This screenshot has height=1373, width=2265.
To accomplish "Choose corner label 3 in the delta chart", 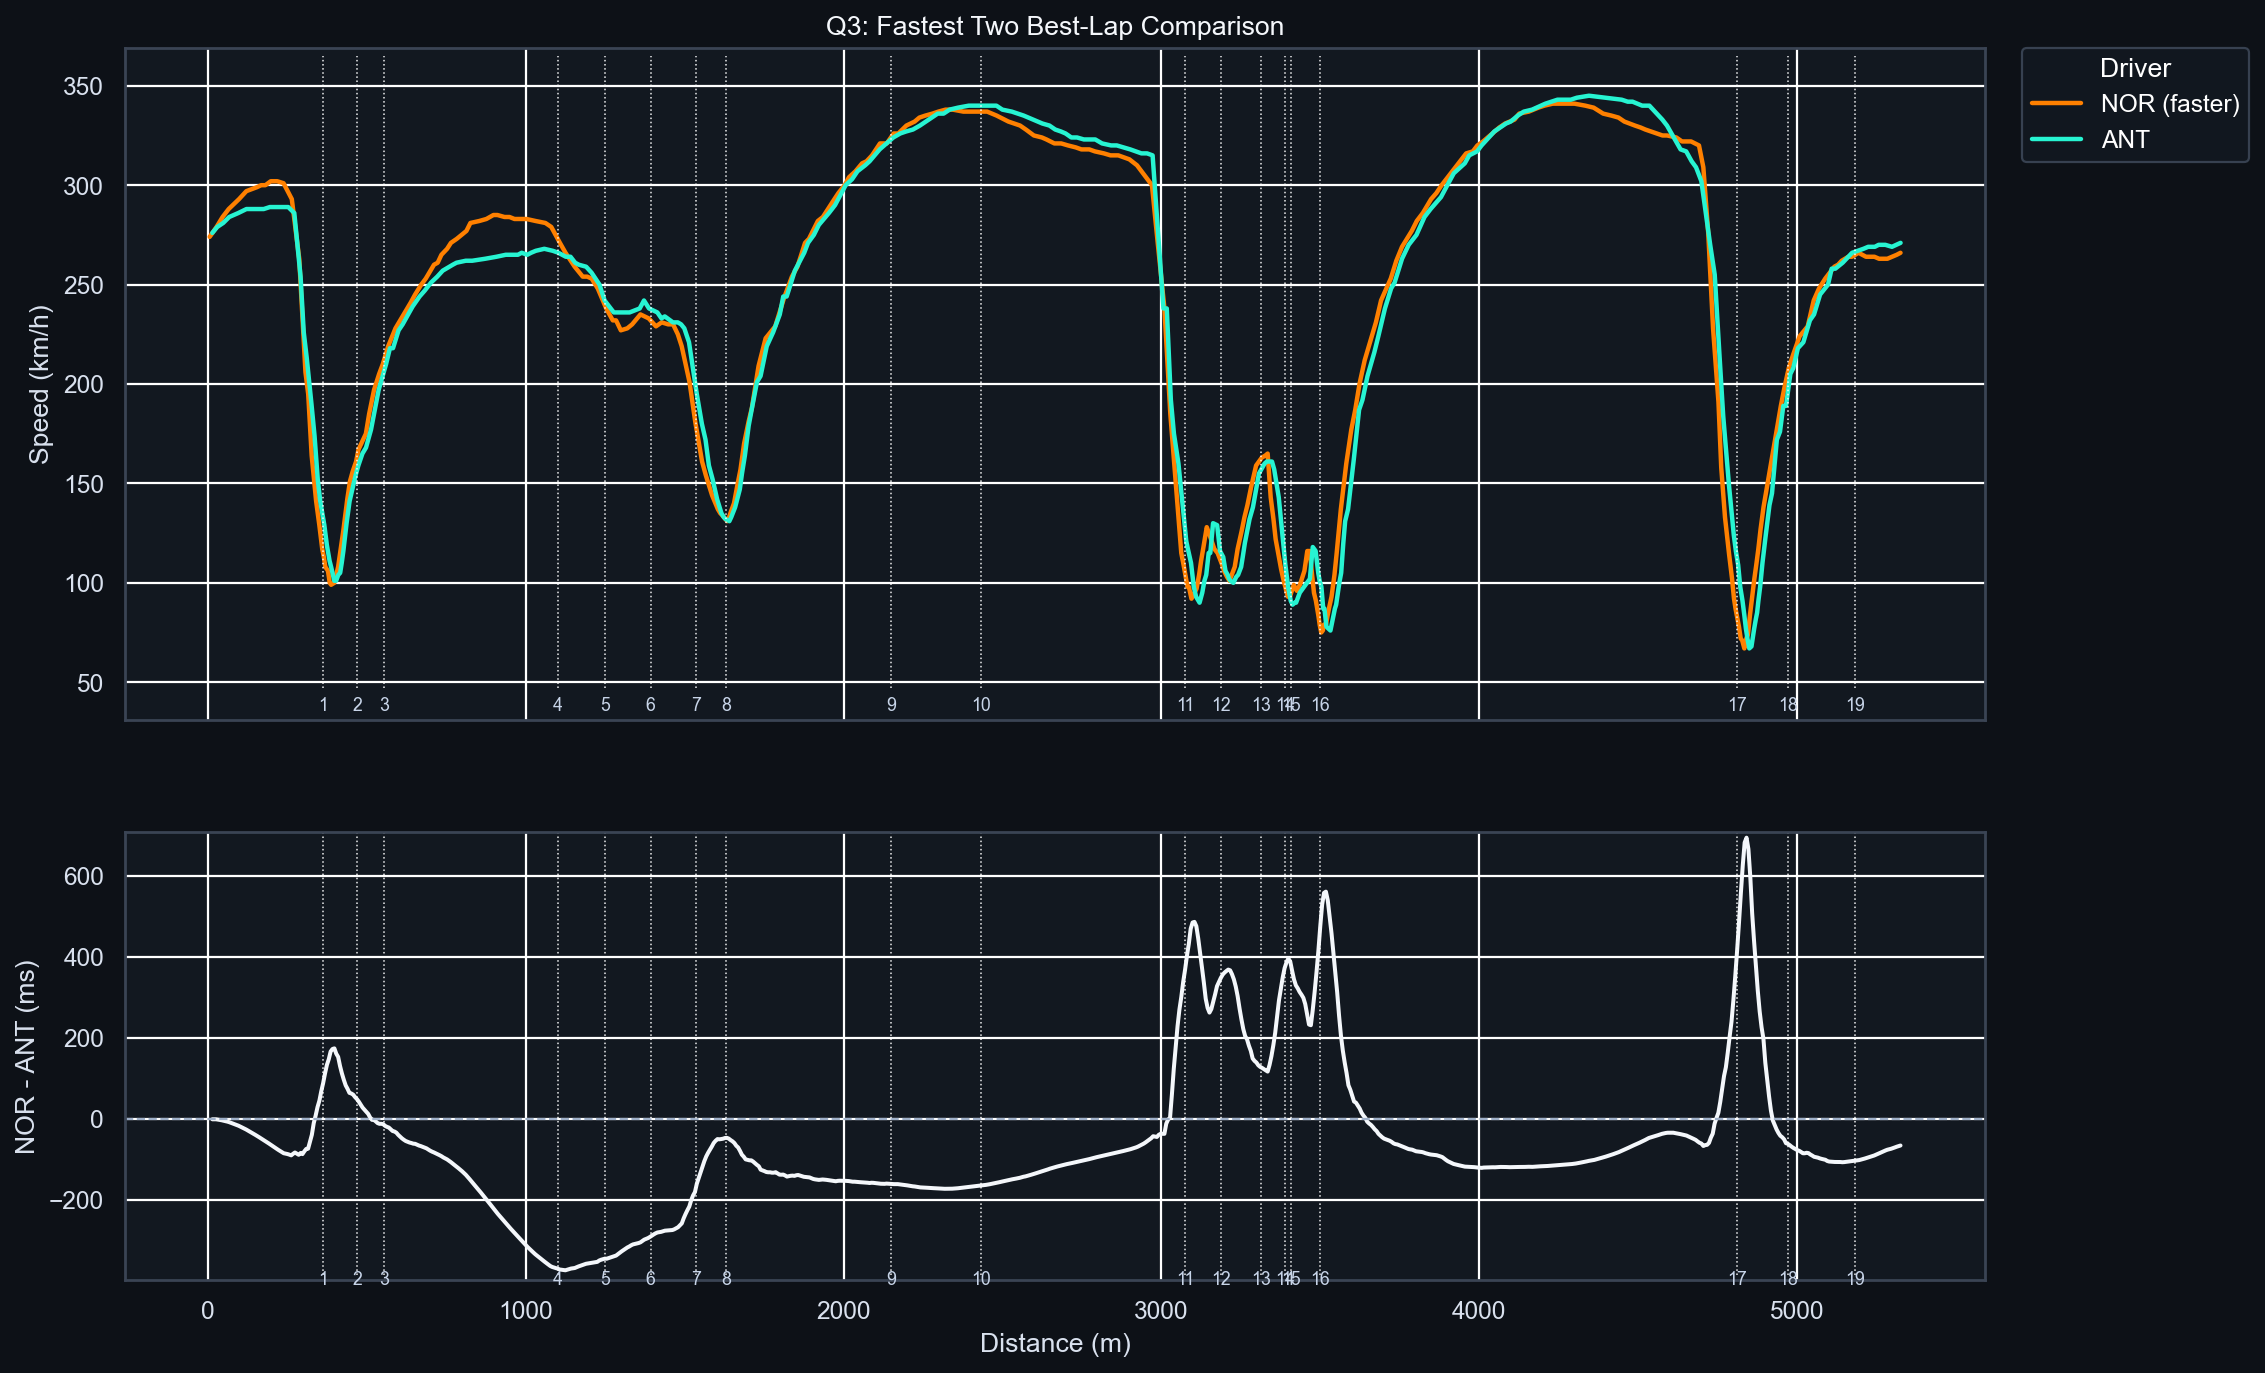I will click(385, 1279).
